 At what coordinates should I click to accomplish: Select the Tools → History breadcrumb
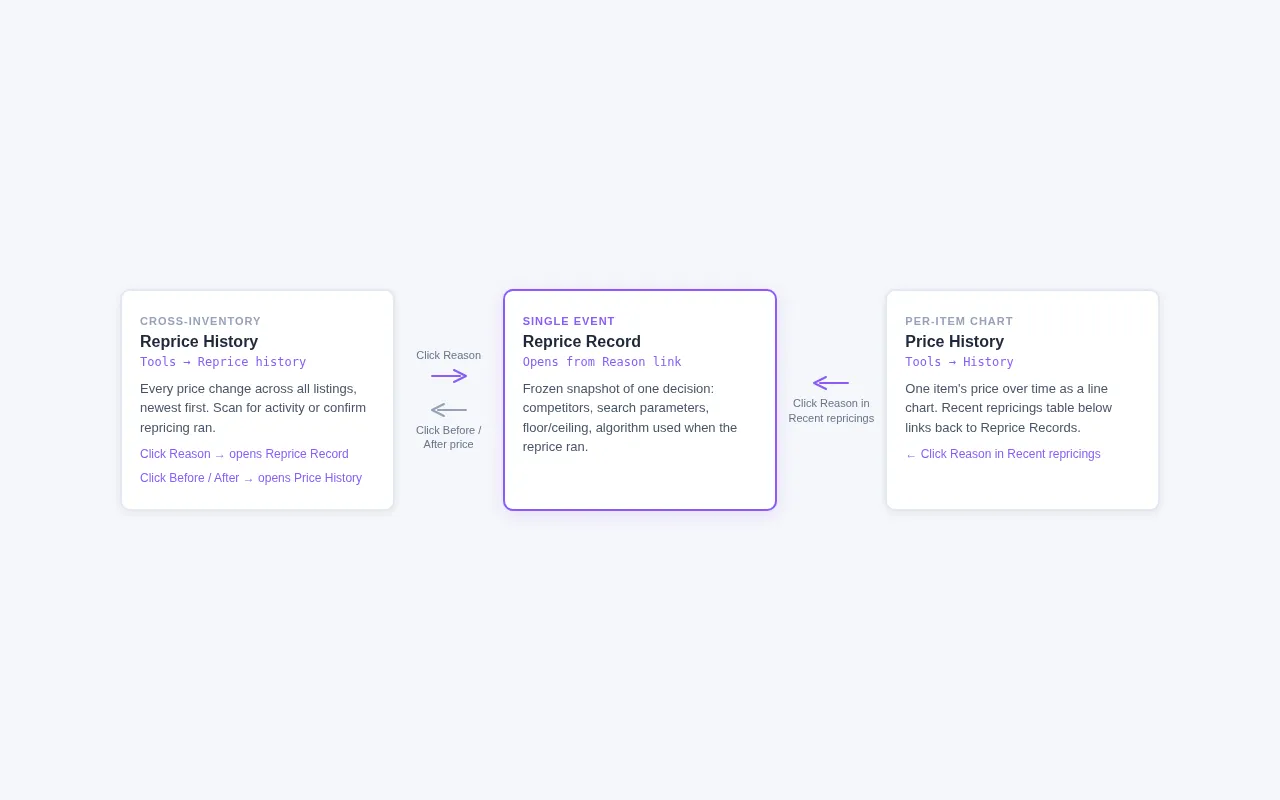pos(959,362)
